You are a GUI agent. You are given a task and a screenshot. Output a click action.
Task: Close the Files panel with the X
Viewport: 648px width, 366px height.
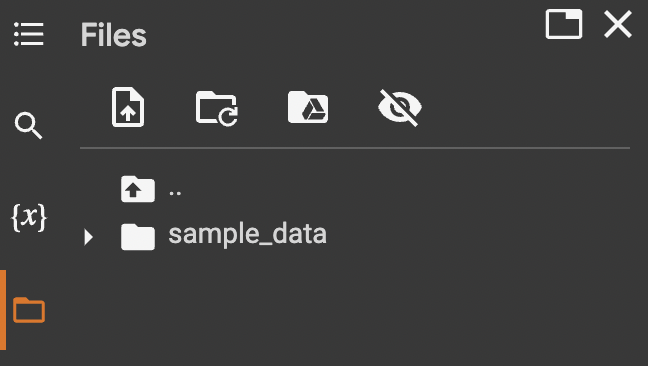tap(618, 24)
